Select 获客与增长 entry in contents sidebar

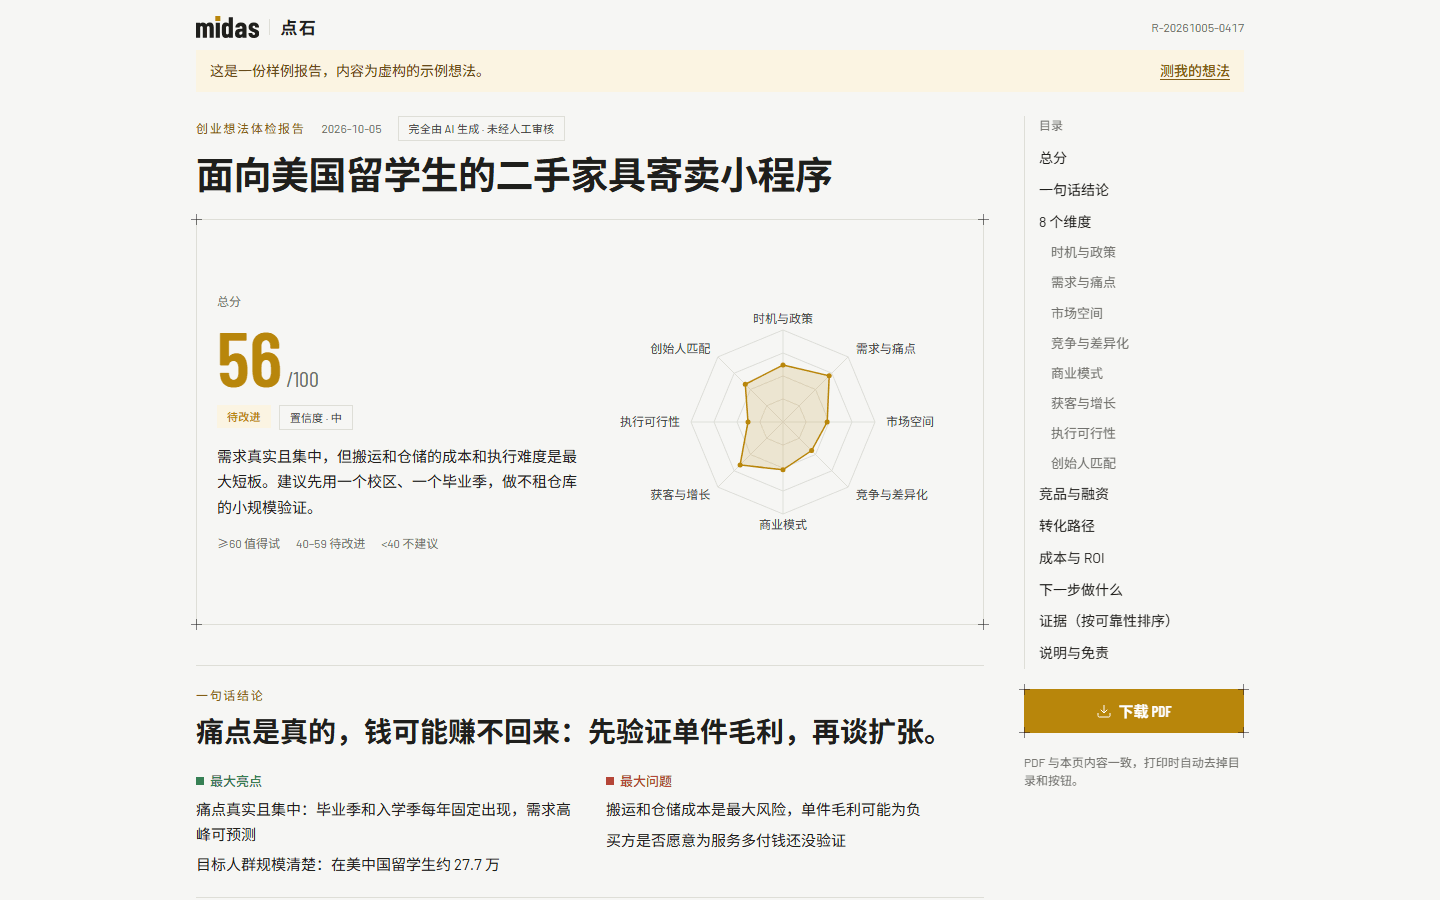(x=1083, y=403)
